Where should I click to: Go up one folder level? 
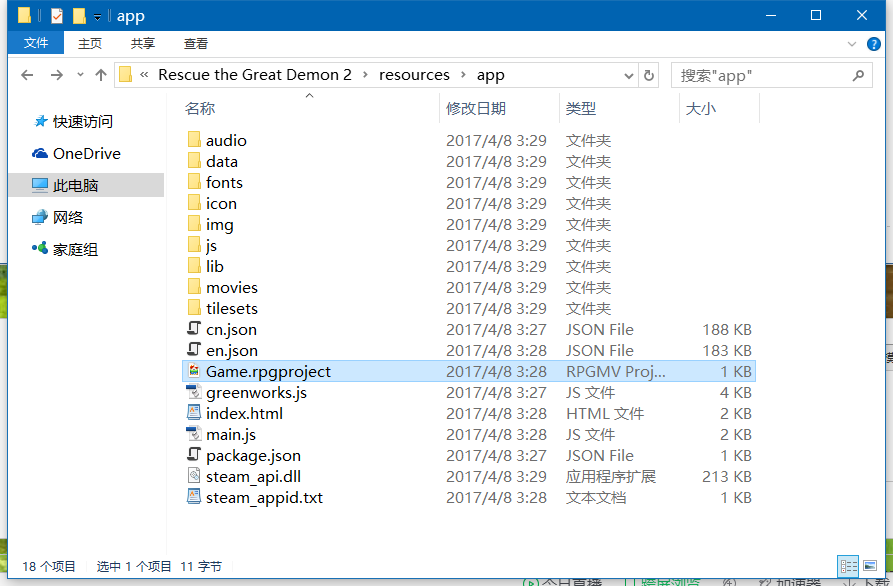click(101, 75)
